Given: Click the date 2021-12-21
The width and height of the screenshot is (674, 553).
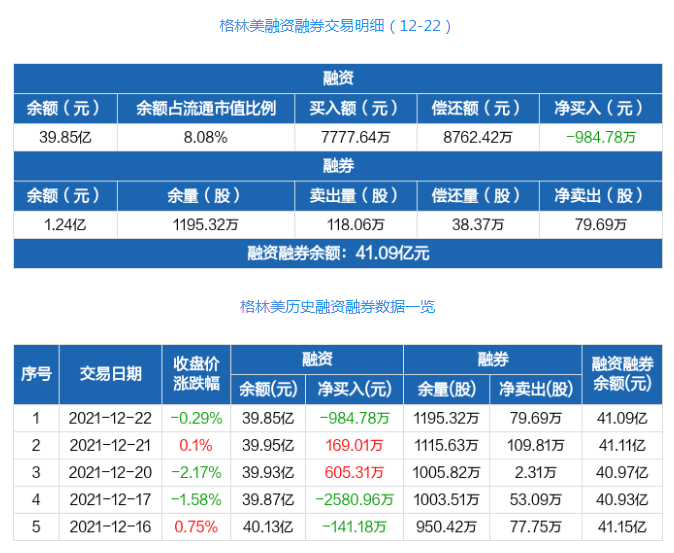Looking at the screenshot, I should coord(110,446).
